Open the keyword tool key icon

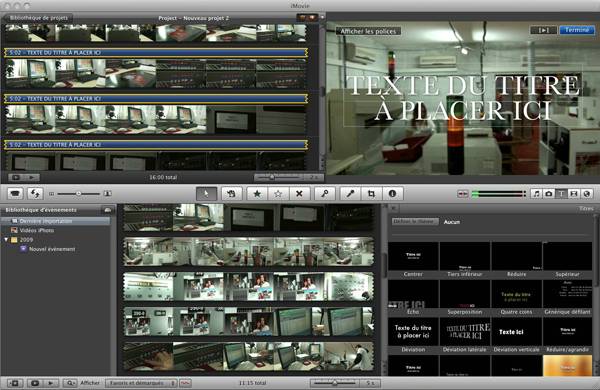[x=325, y=194]
